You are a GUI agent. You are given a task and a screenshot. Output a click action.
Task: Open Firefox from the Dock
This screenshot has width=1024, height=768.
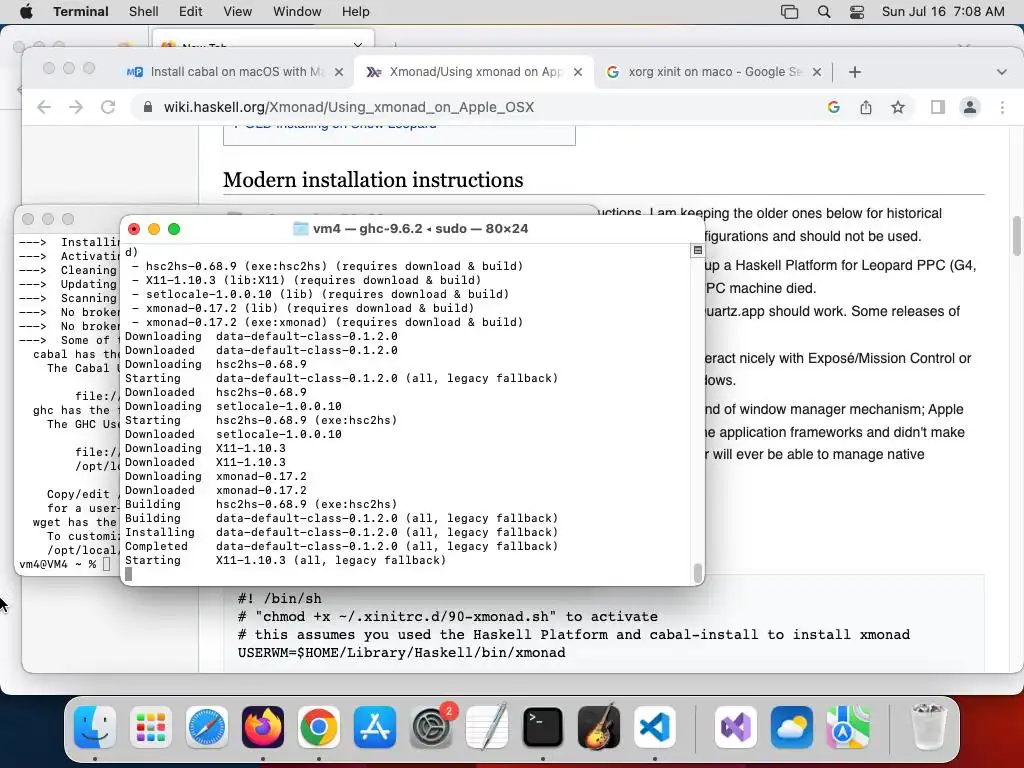(263, 727)
